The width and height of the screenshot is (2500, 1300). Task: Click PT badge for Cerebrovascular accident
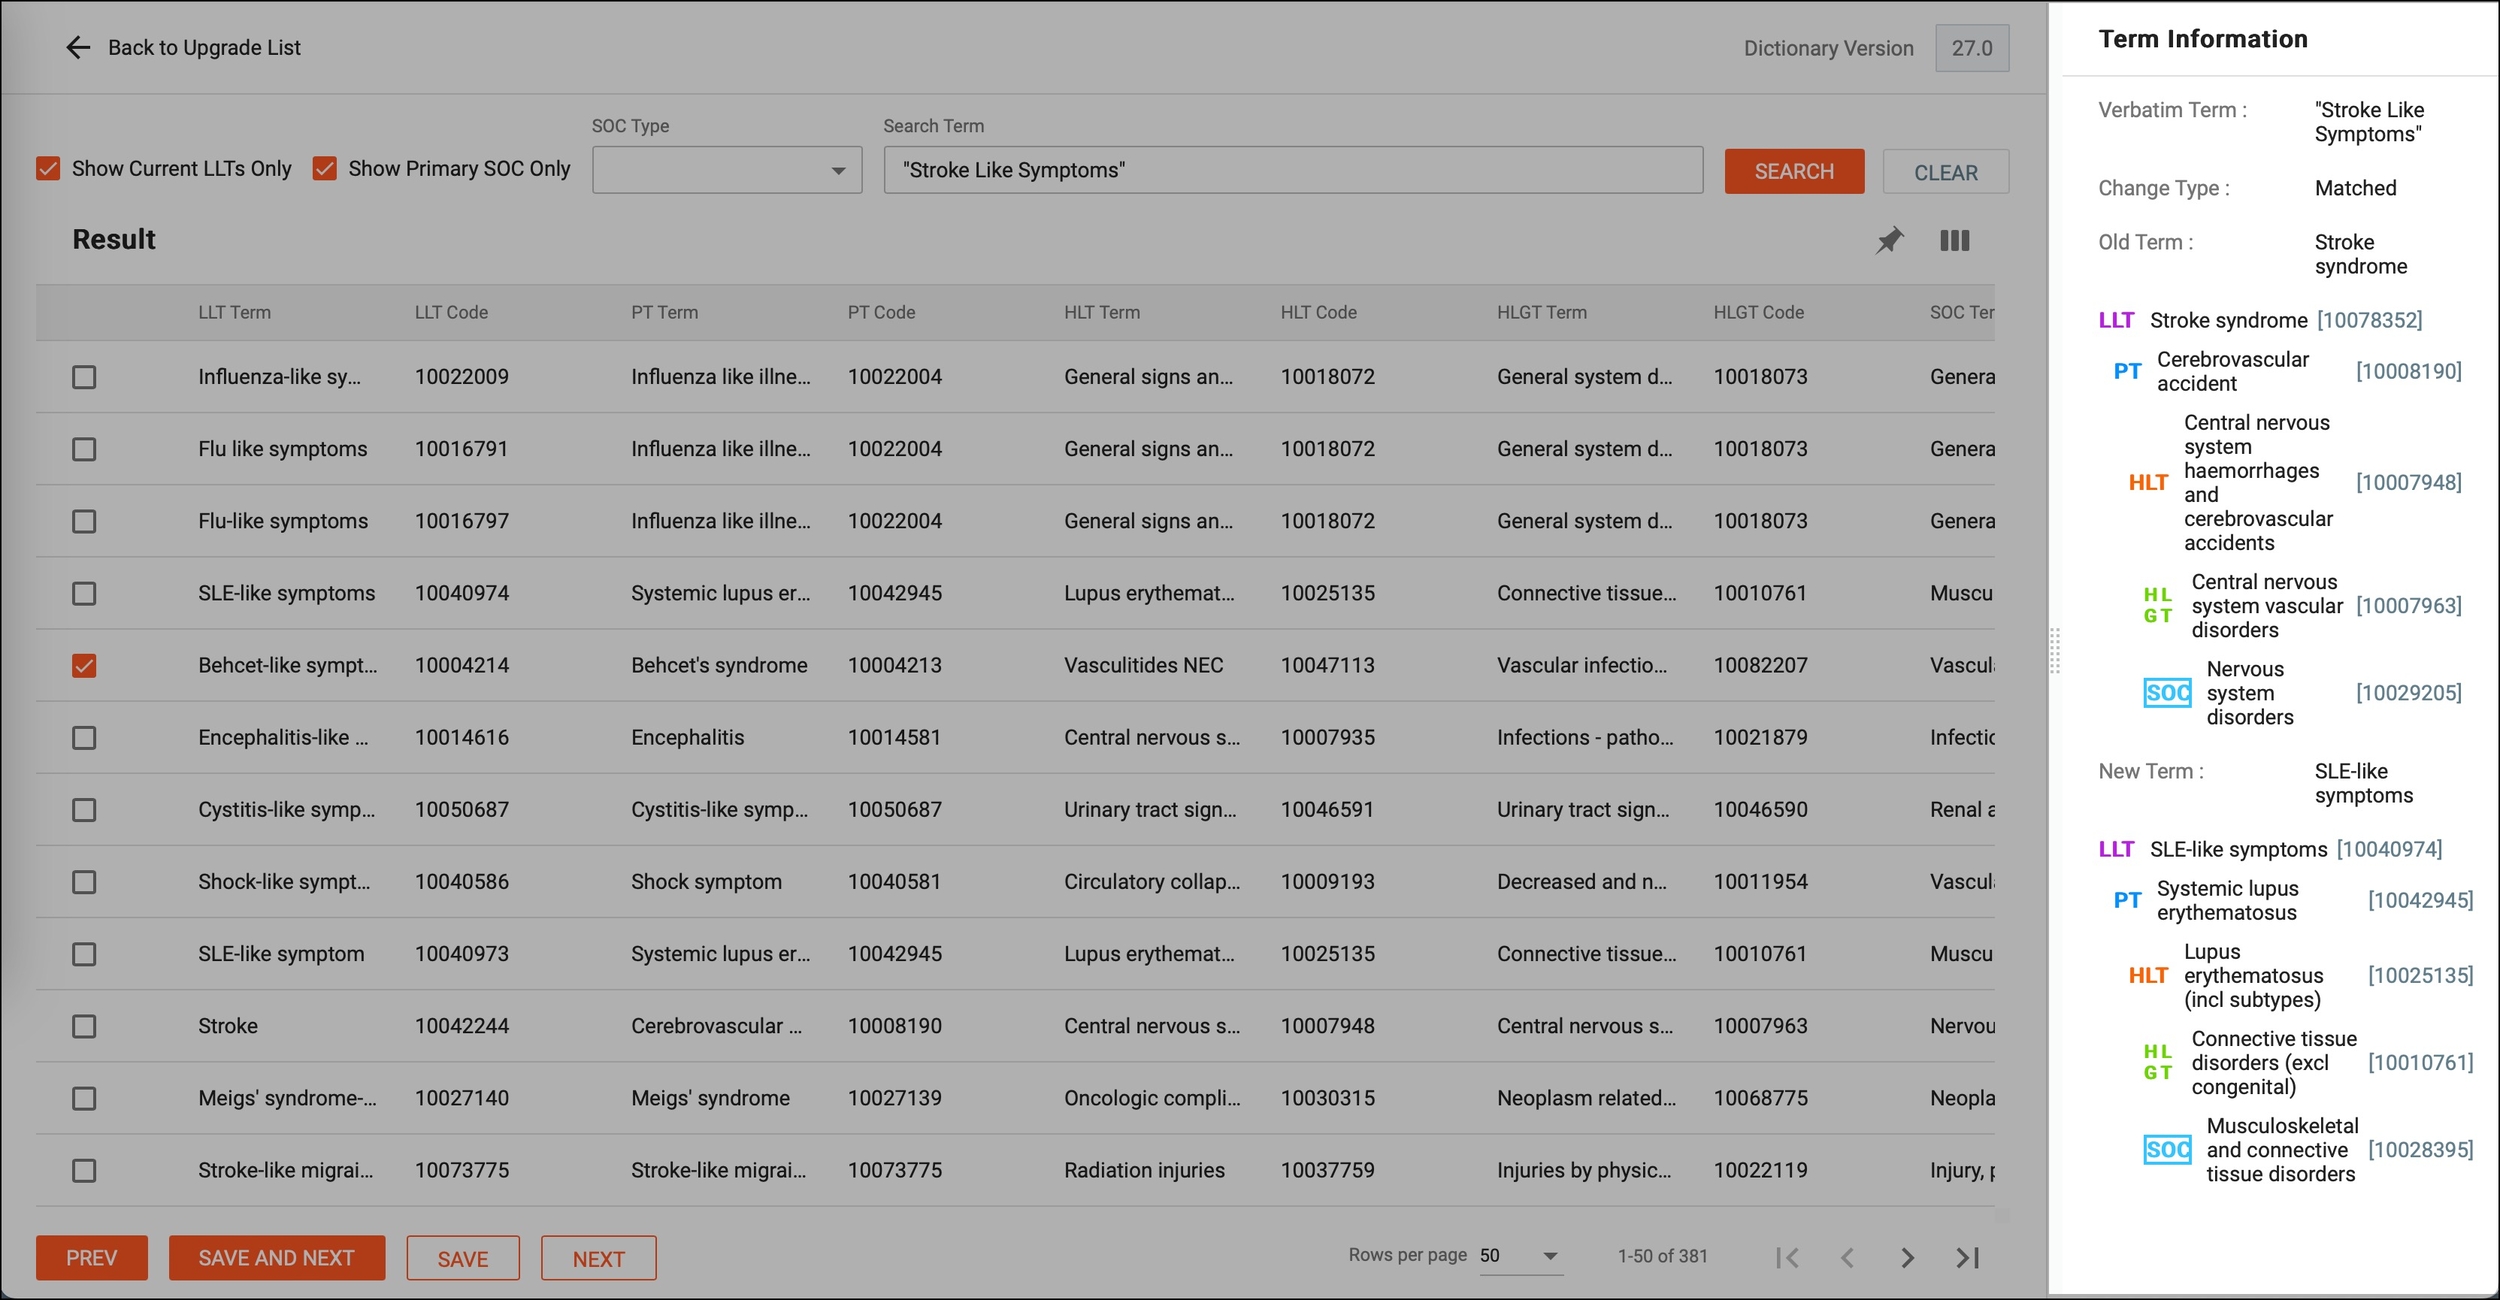pyautogui.click(x=2127, y=371)
